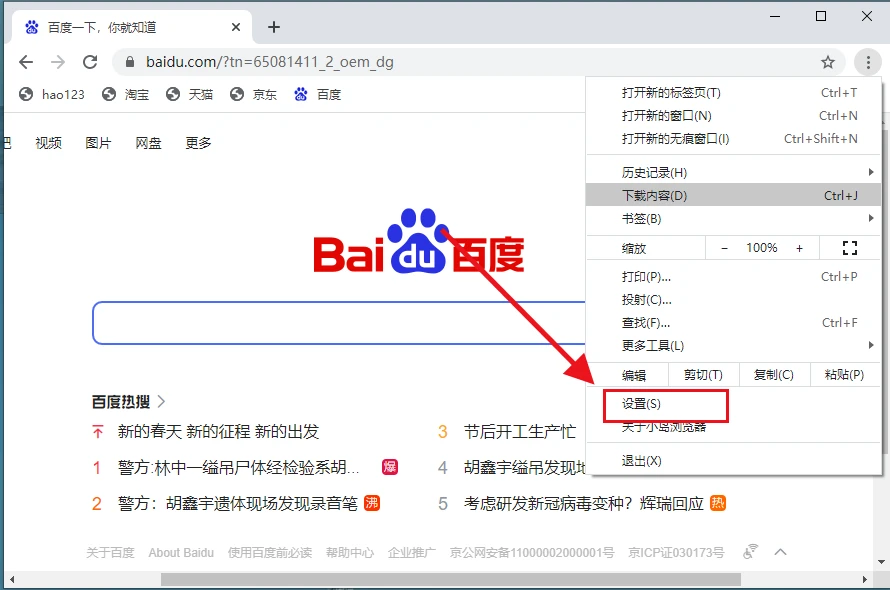
Task: Click the horizontal scrollbar thumb
Action: (451, 579)
